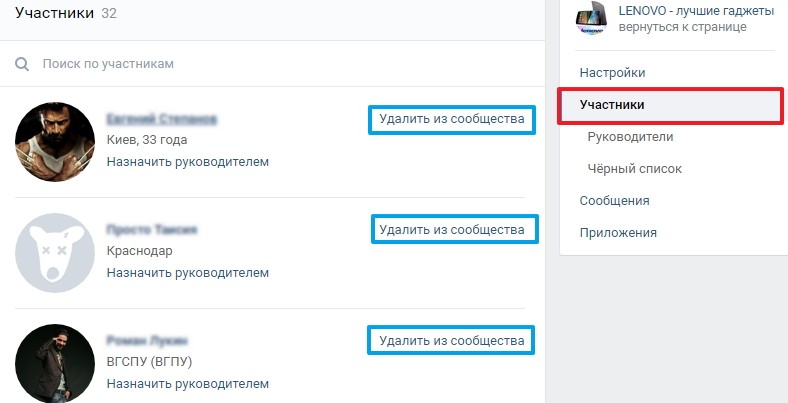Remove ВГСПУ member via 'Удалить из сообщества'
This screenshot has width=788, height=403.
pos(451,340)
